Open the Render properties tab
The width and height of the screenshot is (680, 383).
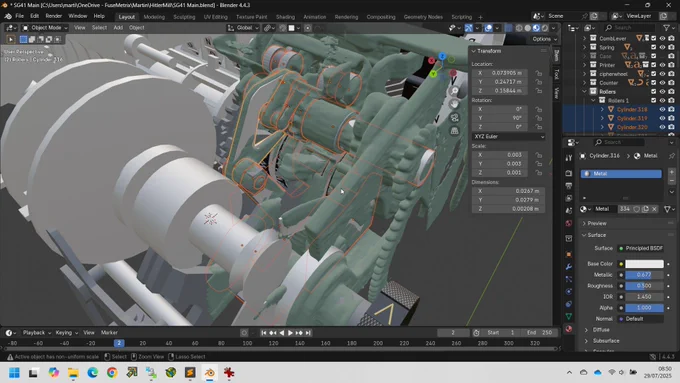click(x=569, y=173)
